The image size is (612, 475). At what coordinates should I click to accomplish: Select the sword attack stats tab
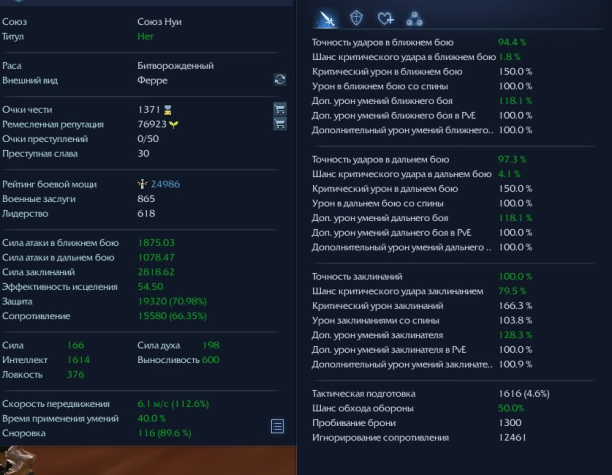coord(327,18)
